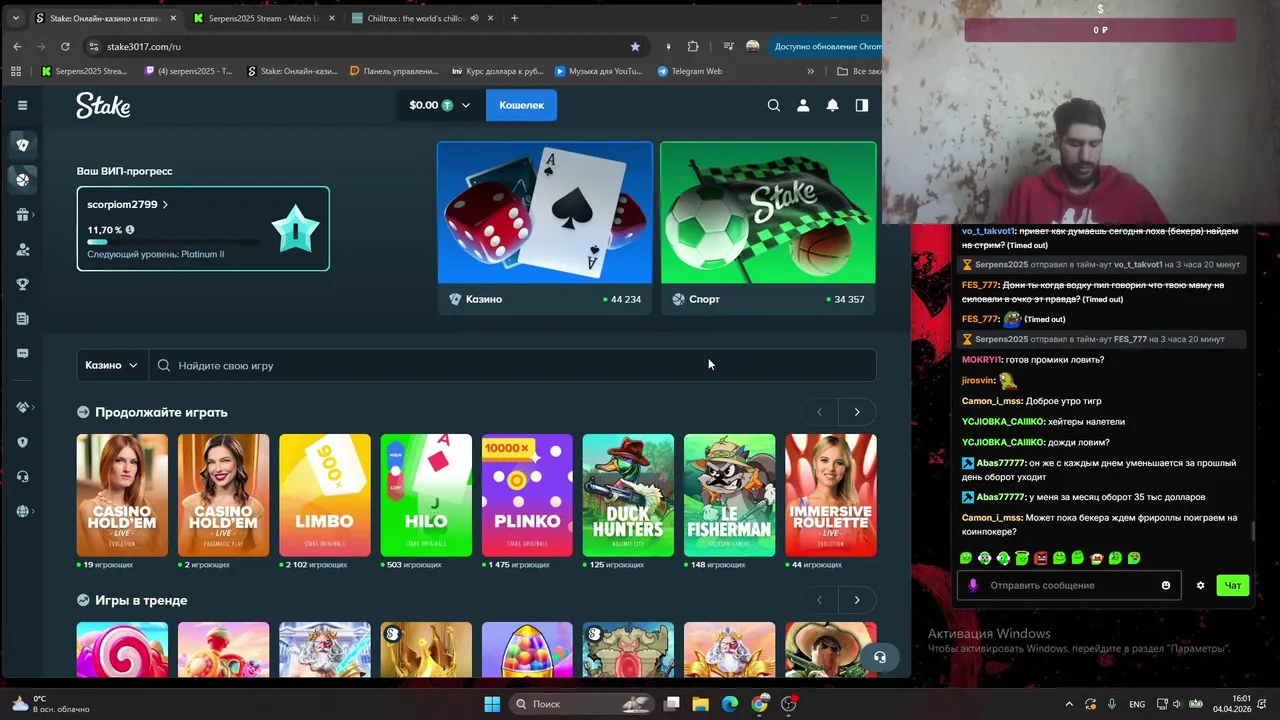Open promotions gift icon in the sidebar

click(x=22, y=215)
